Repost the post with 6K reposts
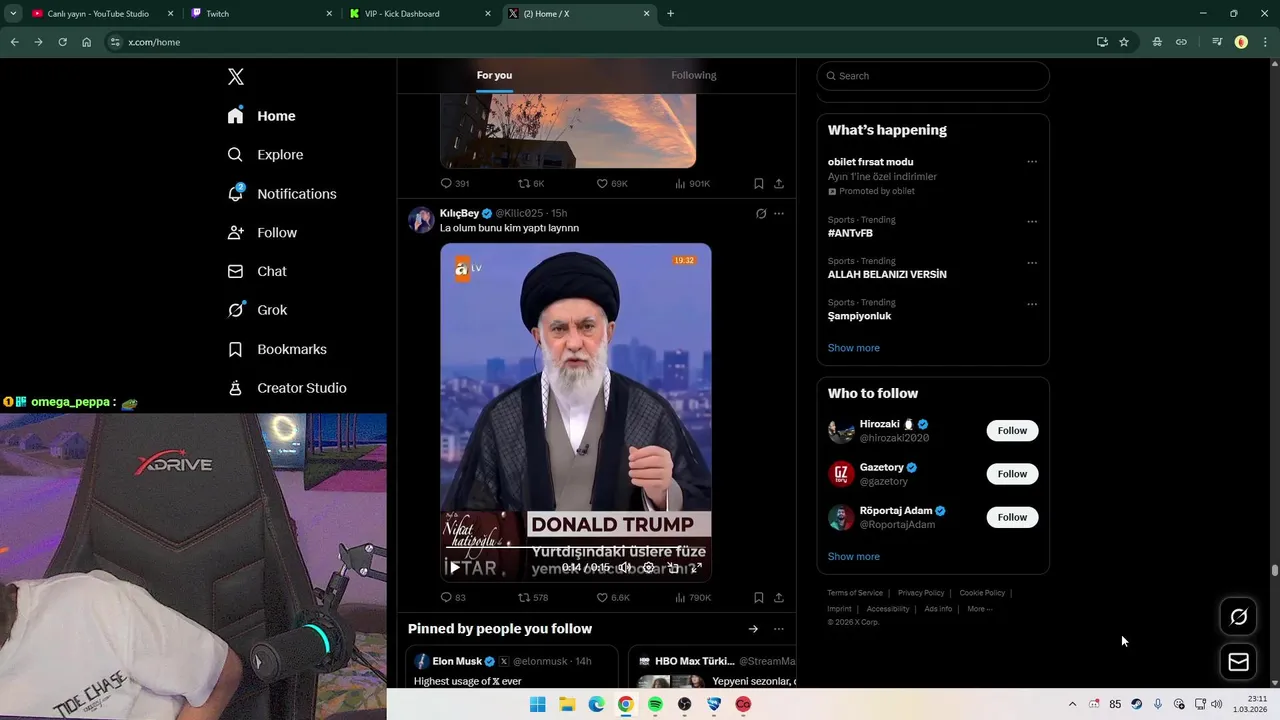Screen dimensions: 1280x720 (530, 184)
